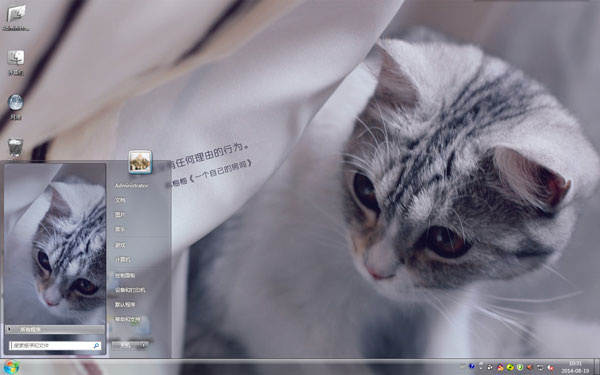This screenshot has height=375, width=600.
Task: Click the Shut down (关机) button
Action: tap(125, 346)
